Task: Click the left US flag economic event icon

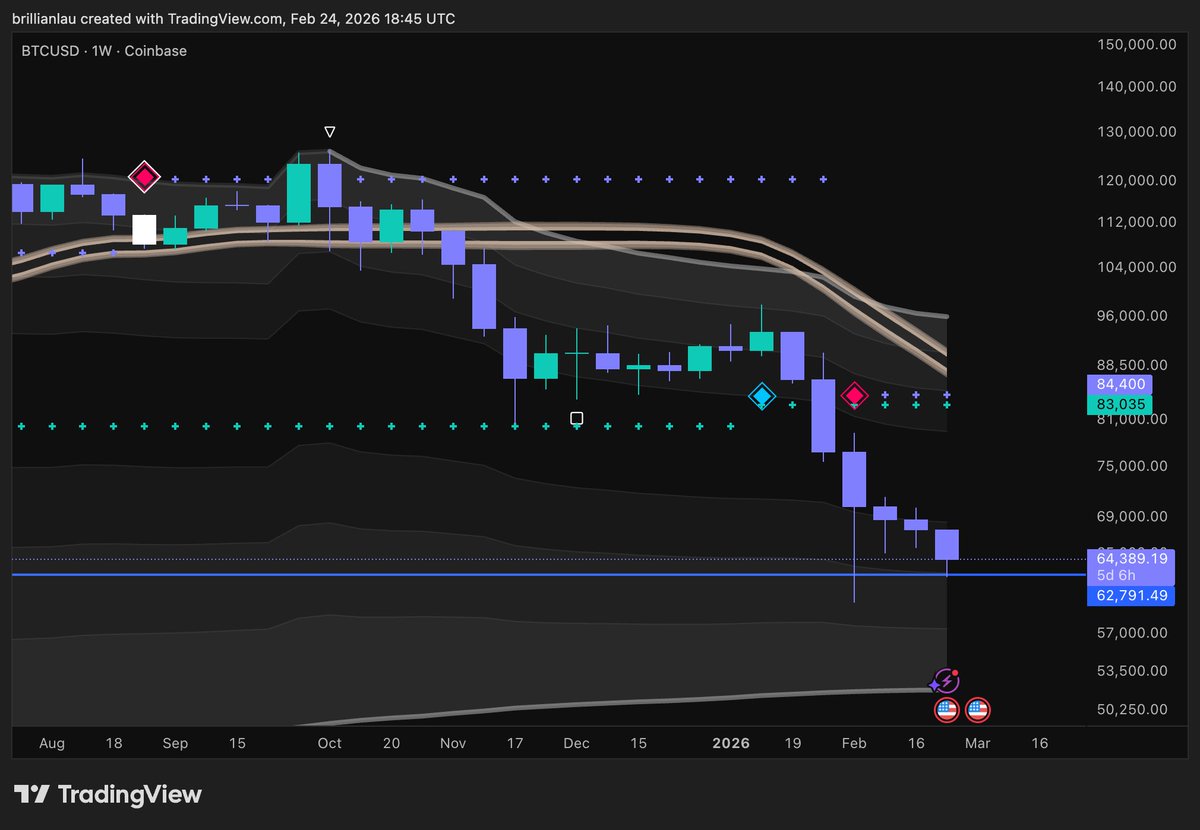Action: (946, 711)
